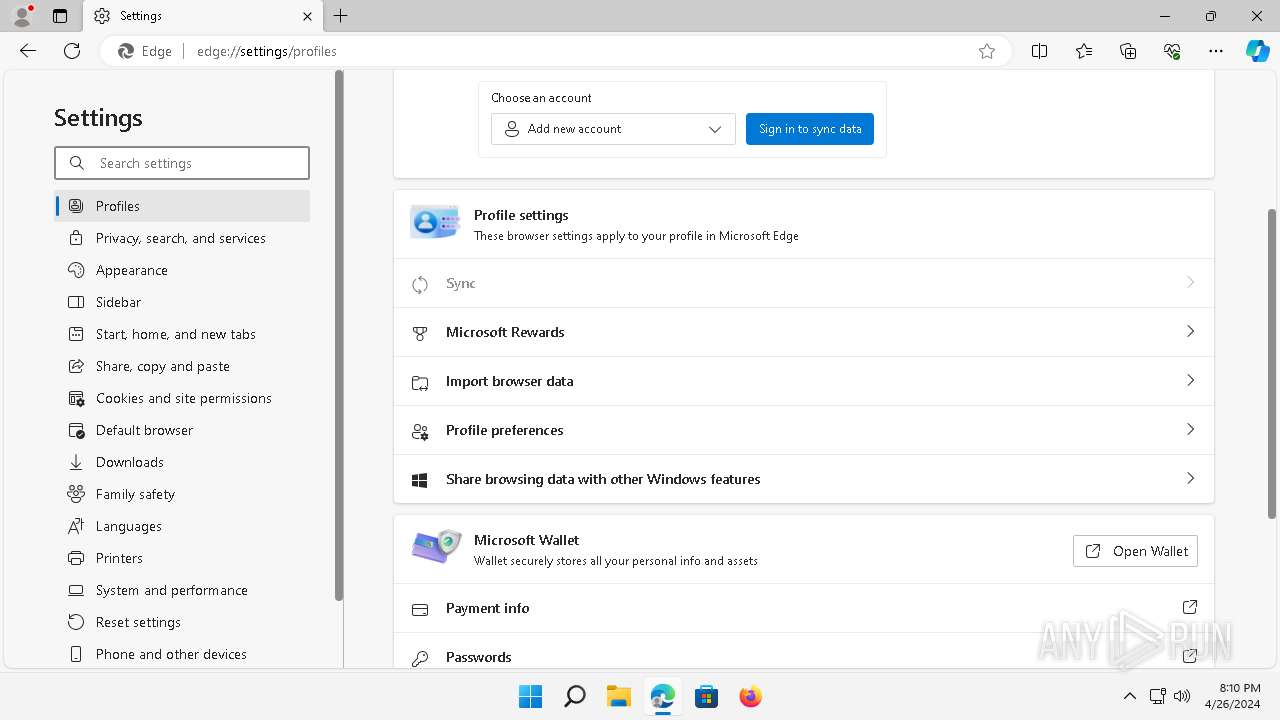Open Copilot icon in toolbar
This screenshot has width=1280, height=720.
(x=1257, y=51)
